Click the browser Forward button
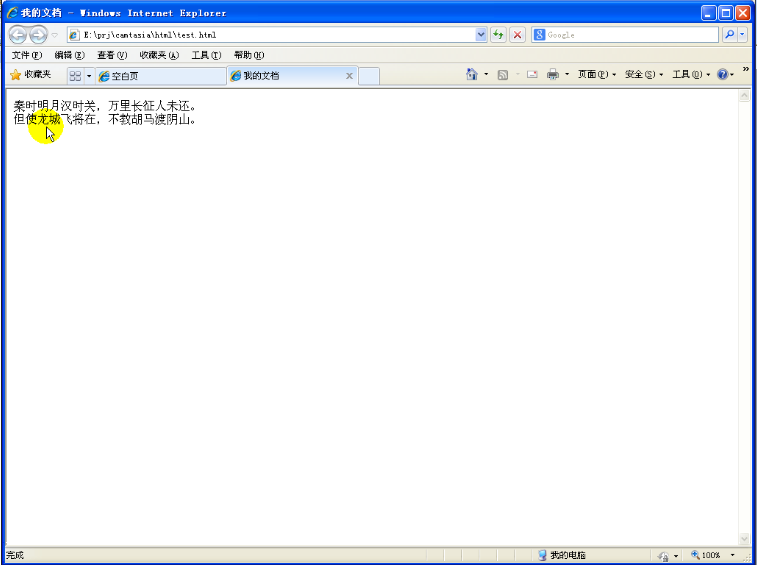Viewport: 757px width, 565px height. [38, 35]
